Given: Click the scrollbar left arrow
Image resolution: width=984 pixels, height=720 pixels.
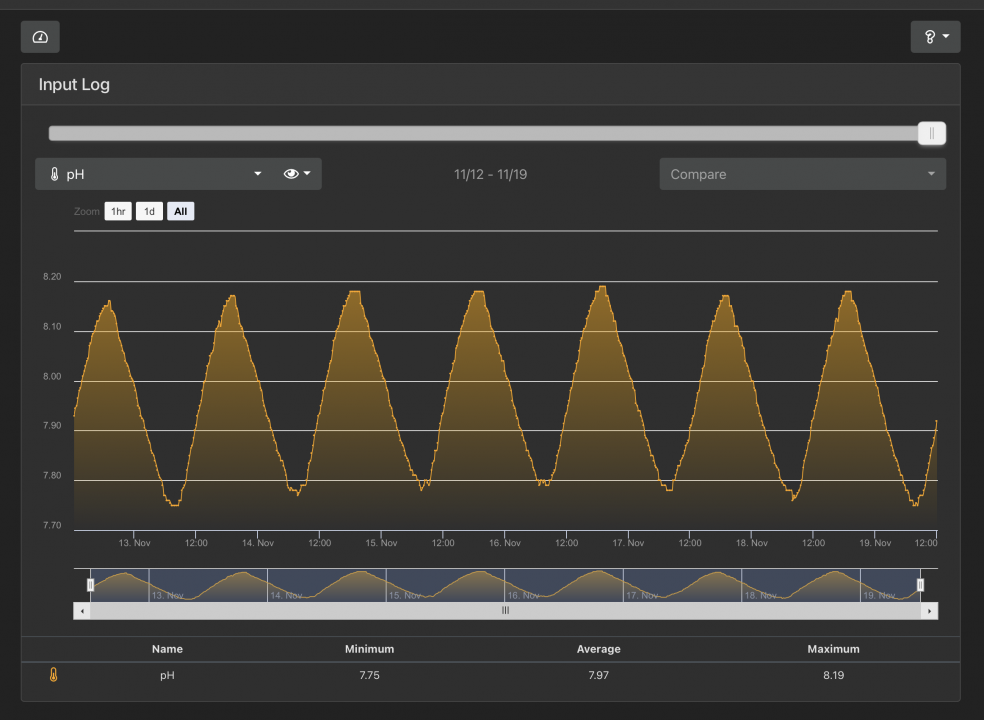Looking at the screenshot, I should (x=82, y=610).
